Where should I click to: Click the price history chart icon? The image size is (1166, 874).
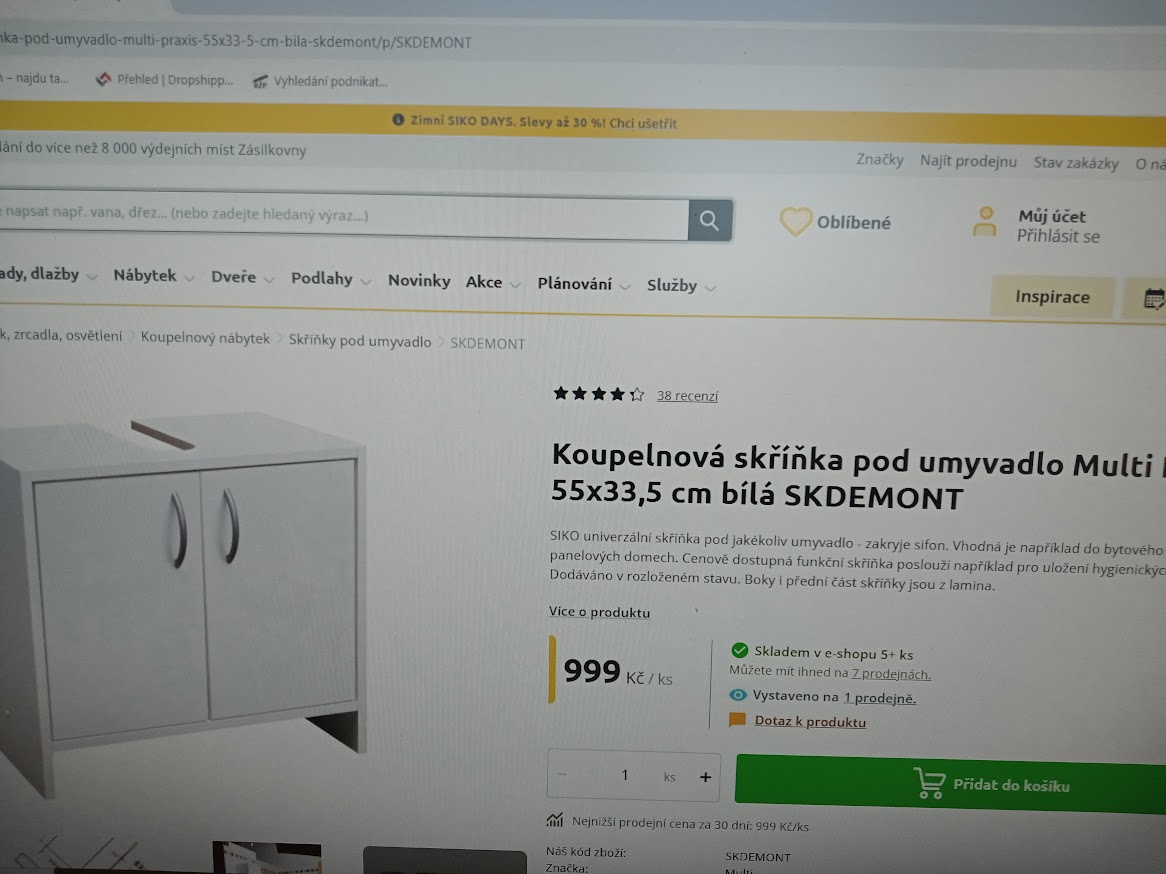(x=555, y=820)
